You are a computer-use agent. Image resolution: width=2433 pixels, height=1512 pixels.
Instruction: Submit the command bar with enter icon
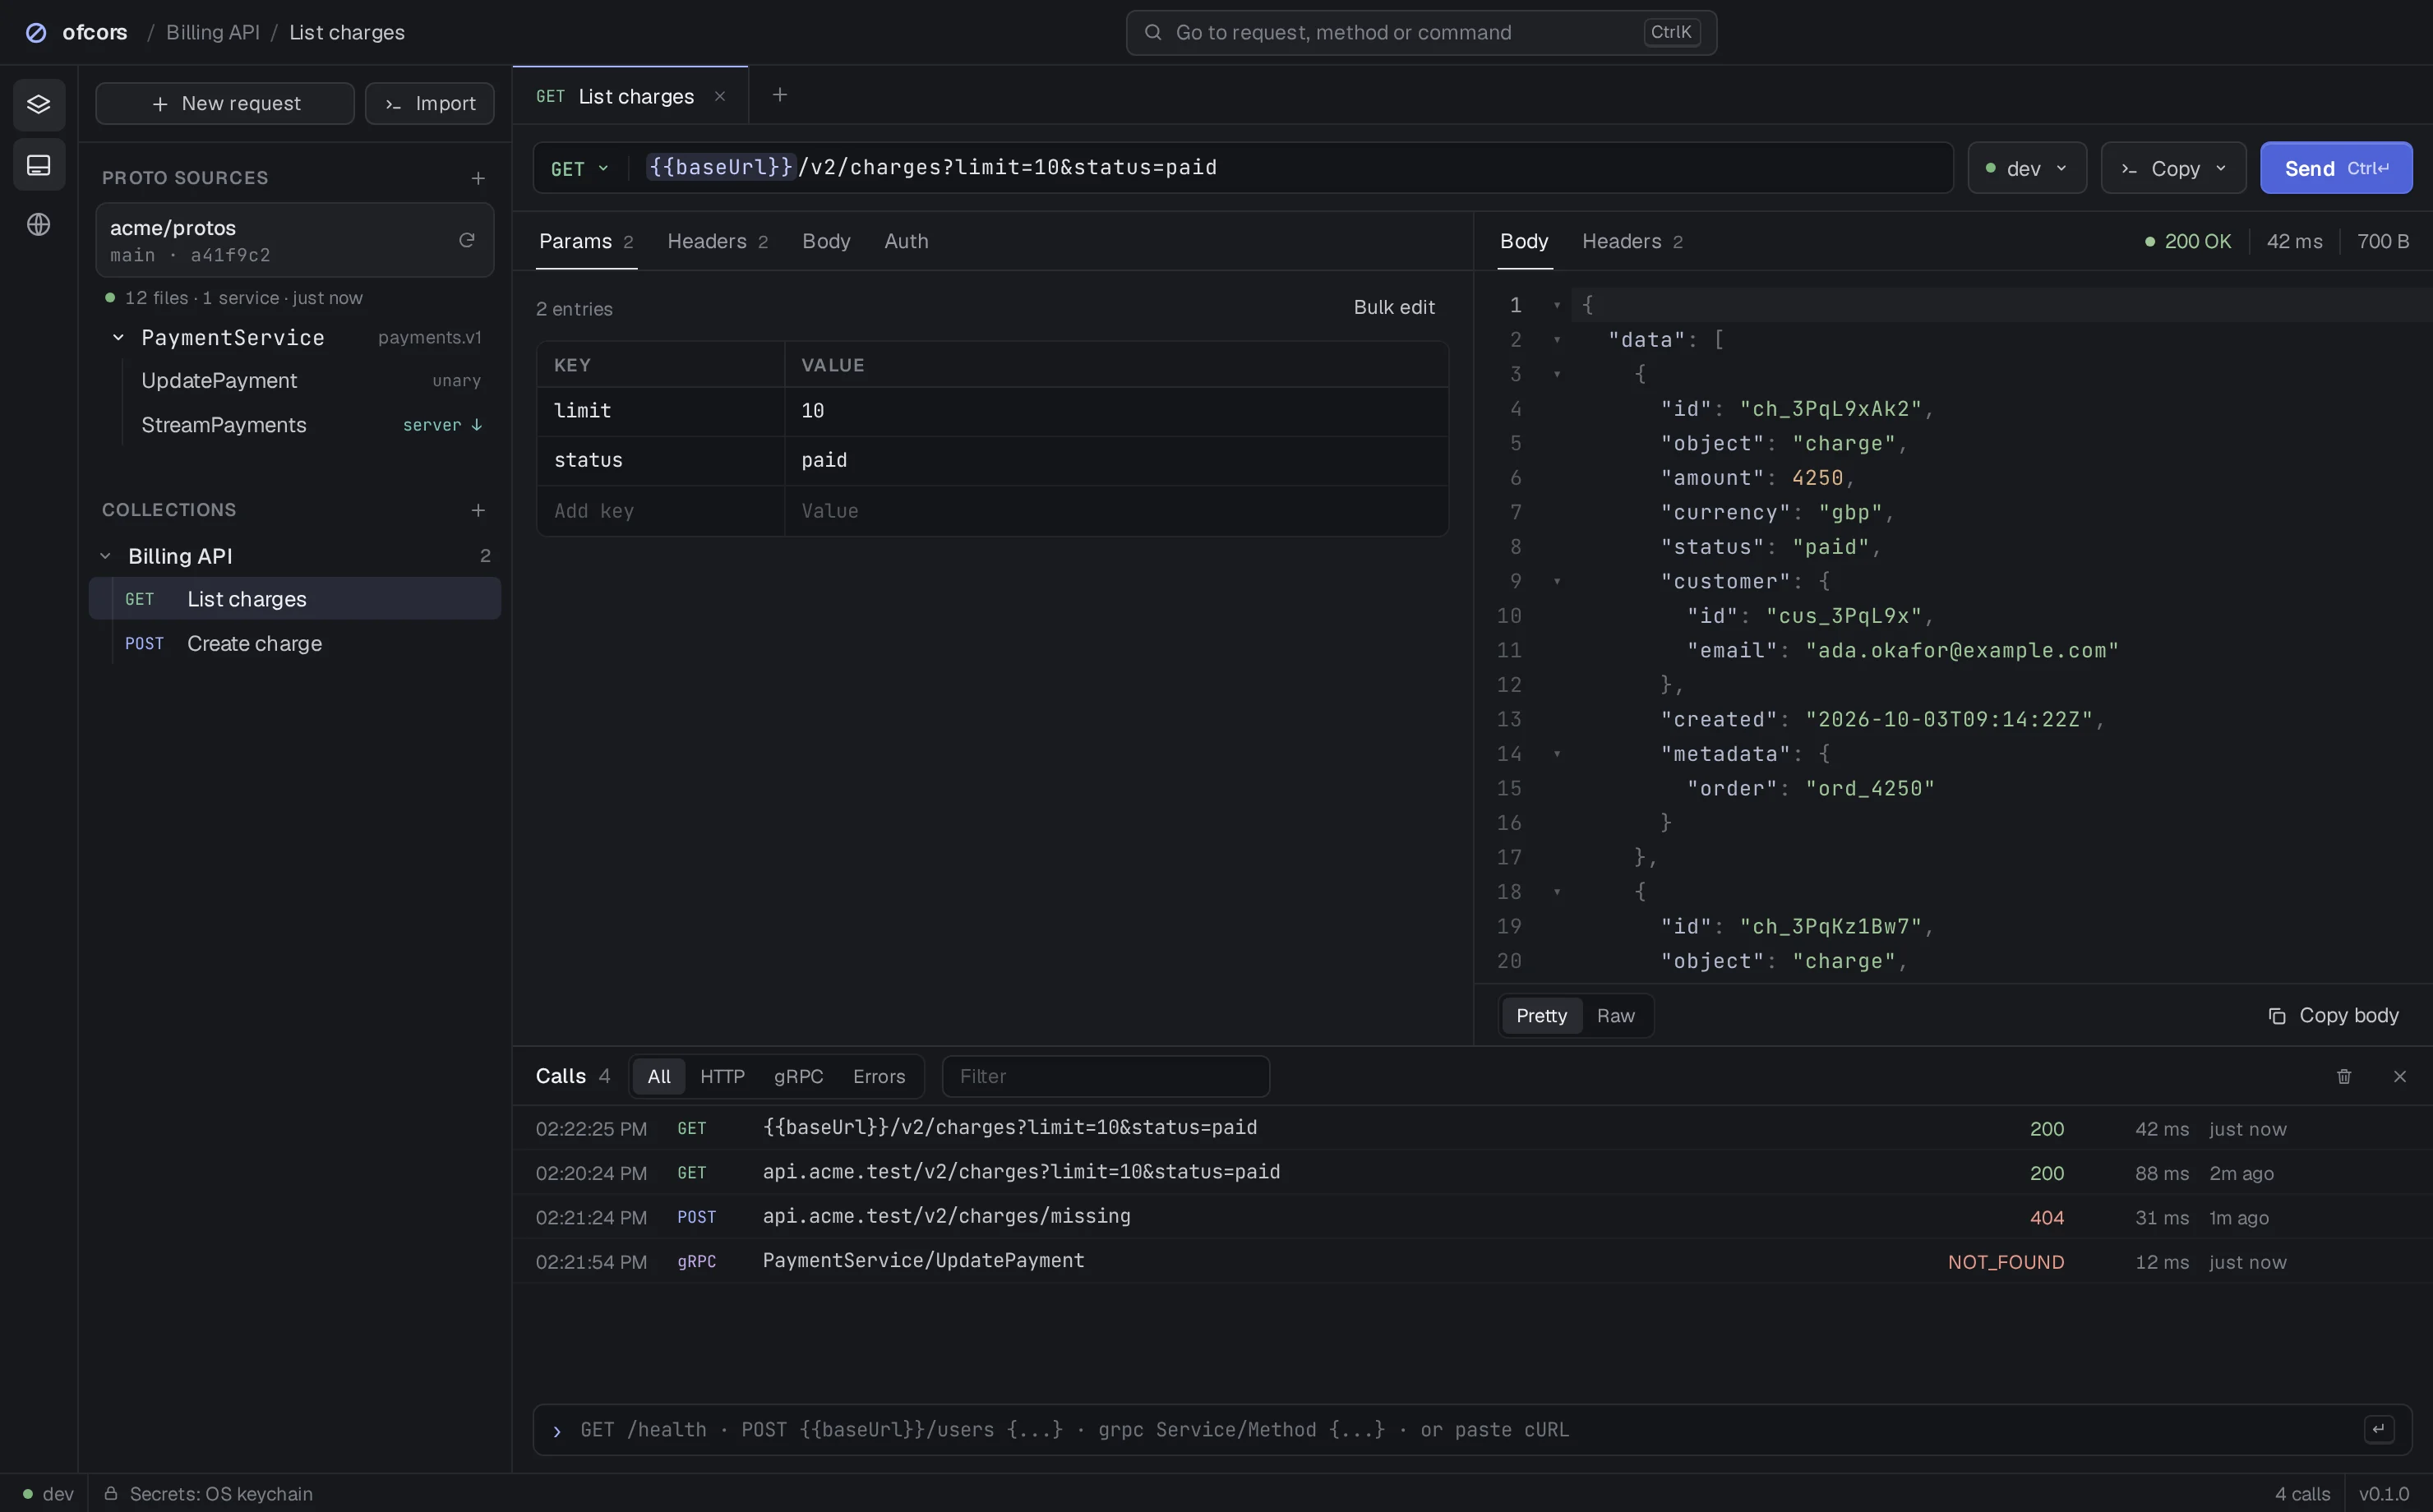pyautogui.click(x=2379, y=1429)
